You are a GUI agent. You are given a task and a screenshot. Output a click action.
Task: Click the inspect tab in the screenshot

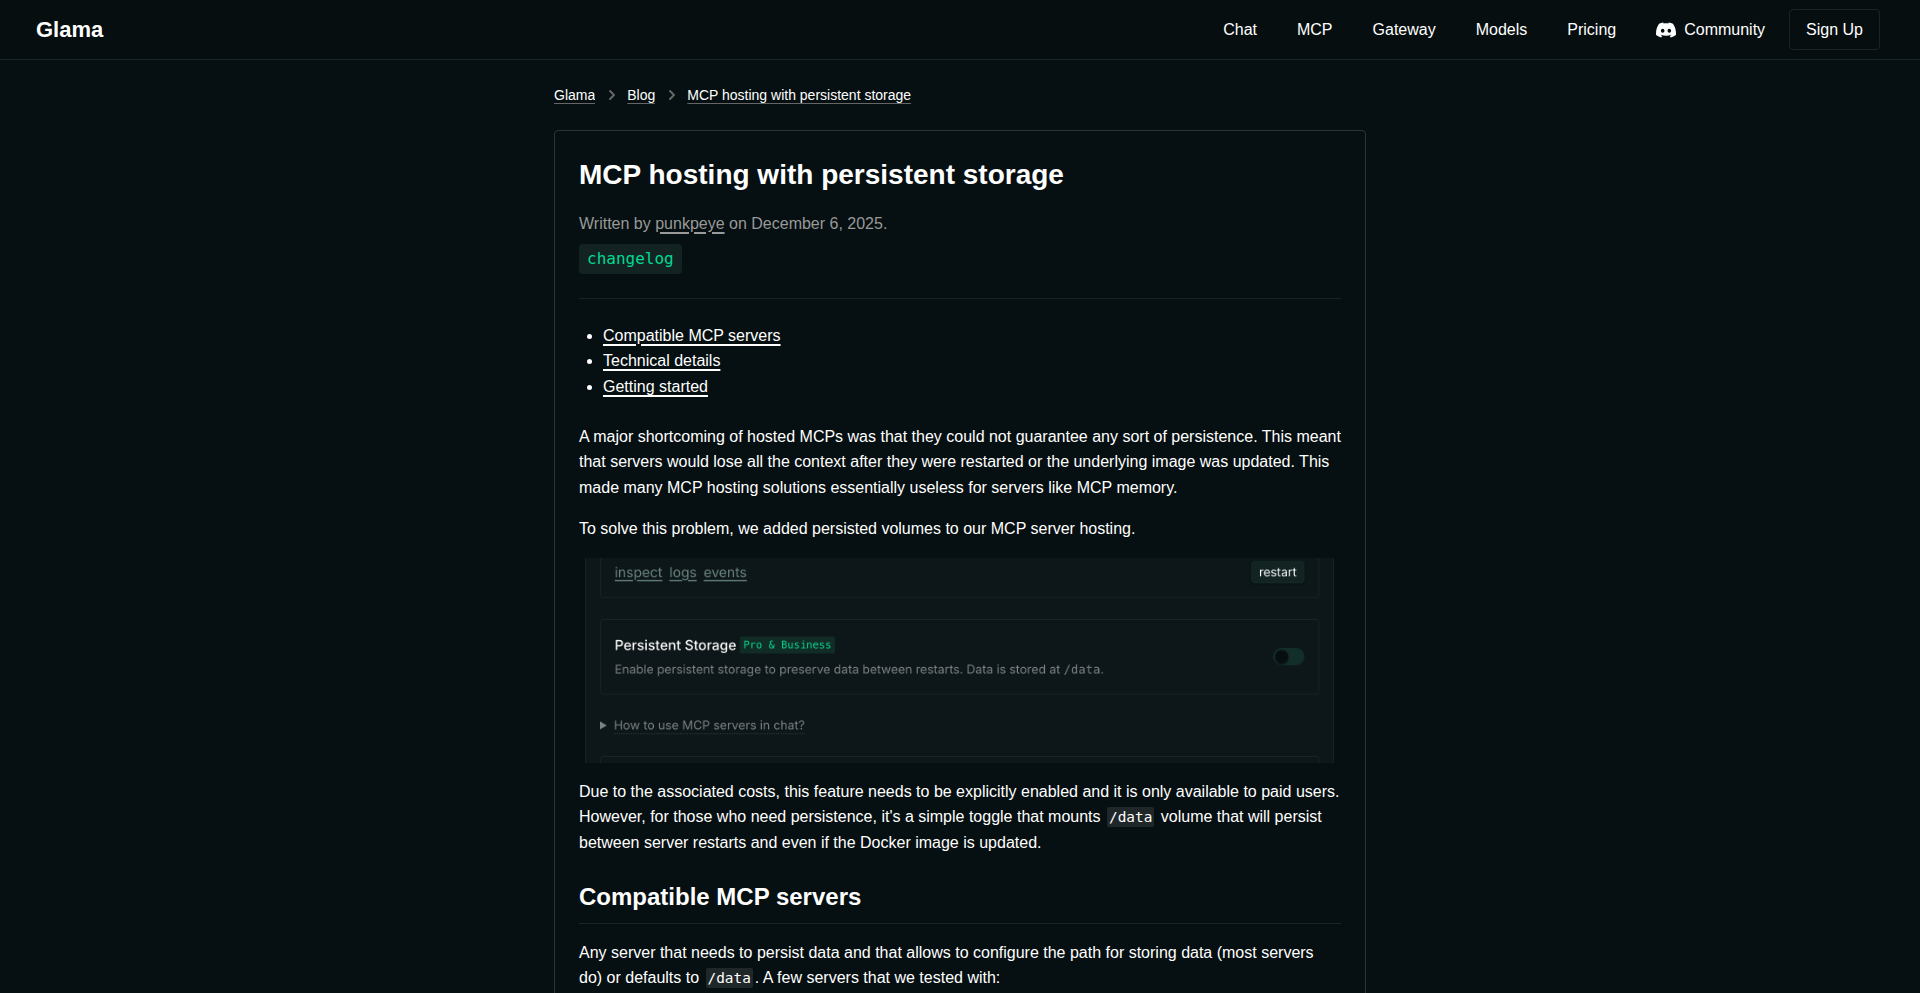(x=637, y=573)
